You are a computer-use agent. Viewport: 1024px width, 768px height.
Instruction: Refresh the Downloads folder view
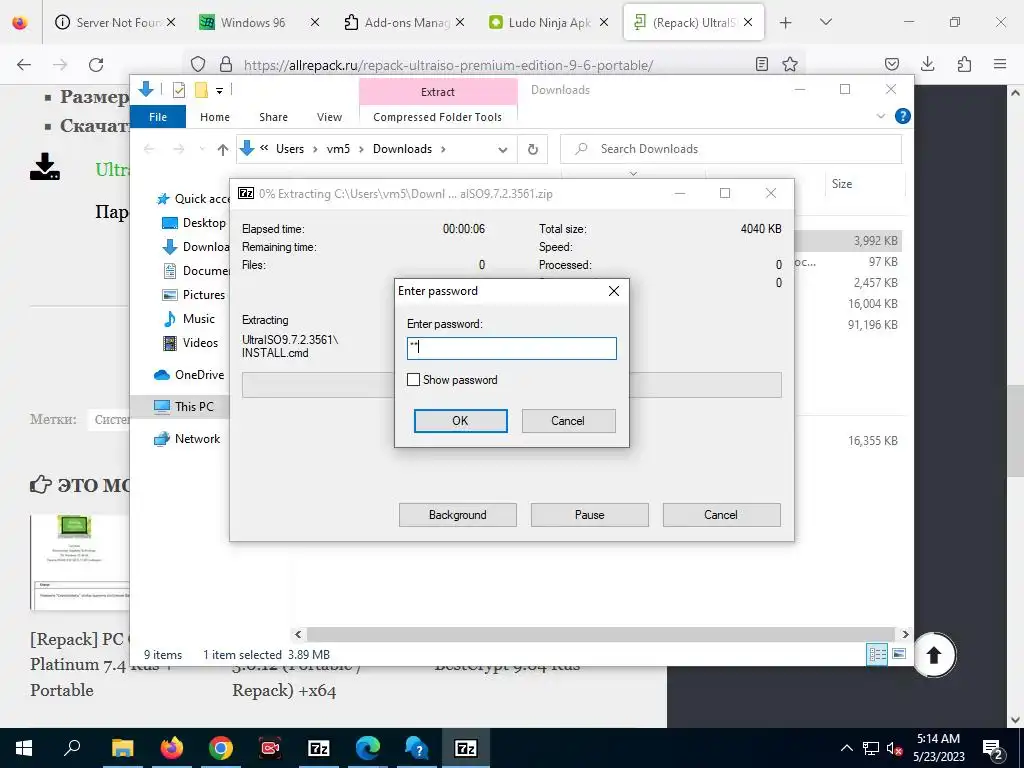click(x=533, y=150)
